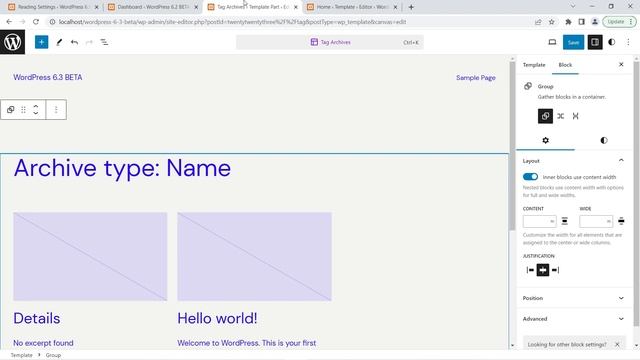Click the CONTENT width input field

pyautogui.click(x=539, y=221)
